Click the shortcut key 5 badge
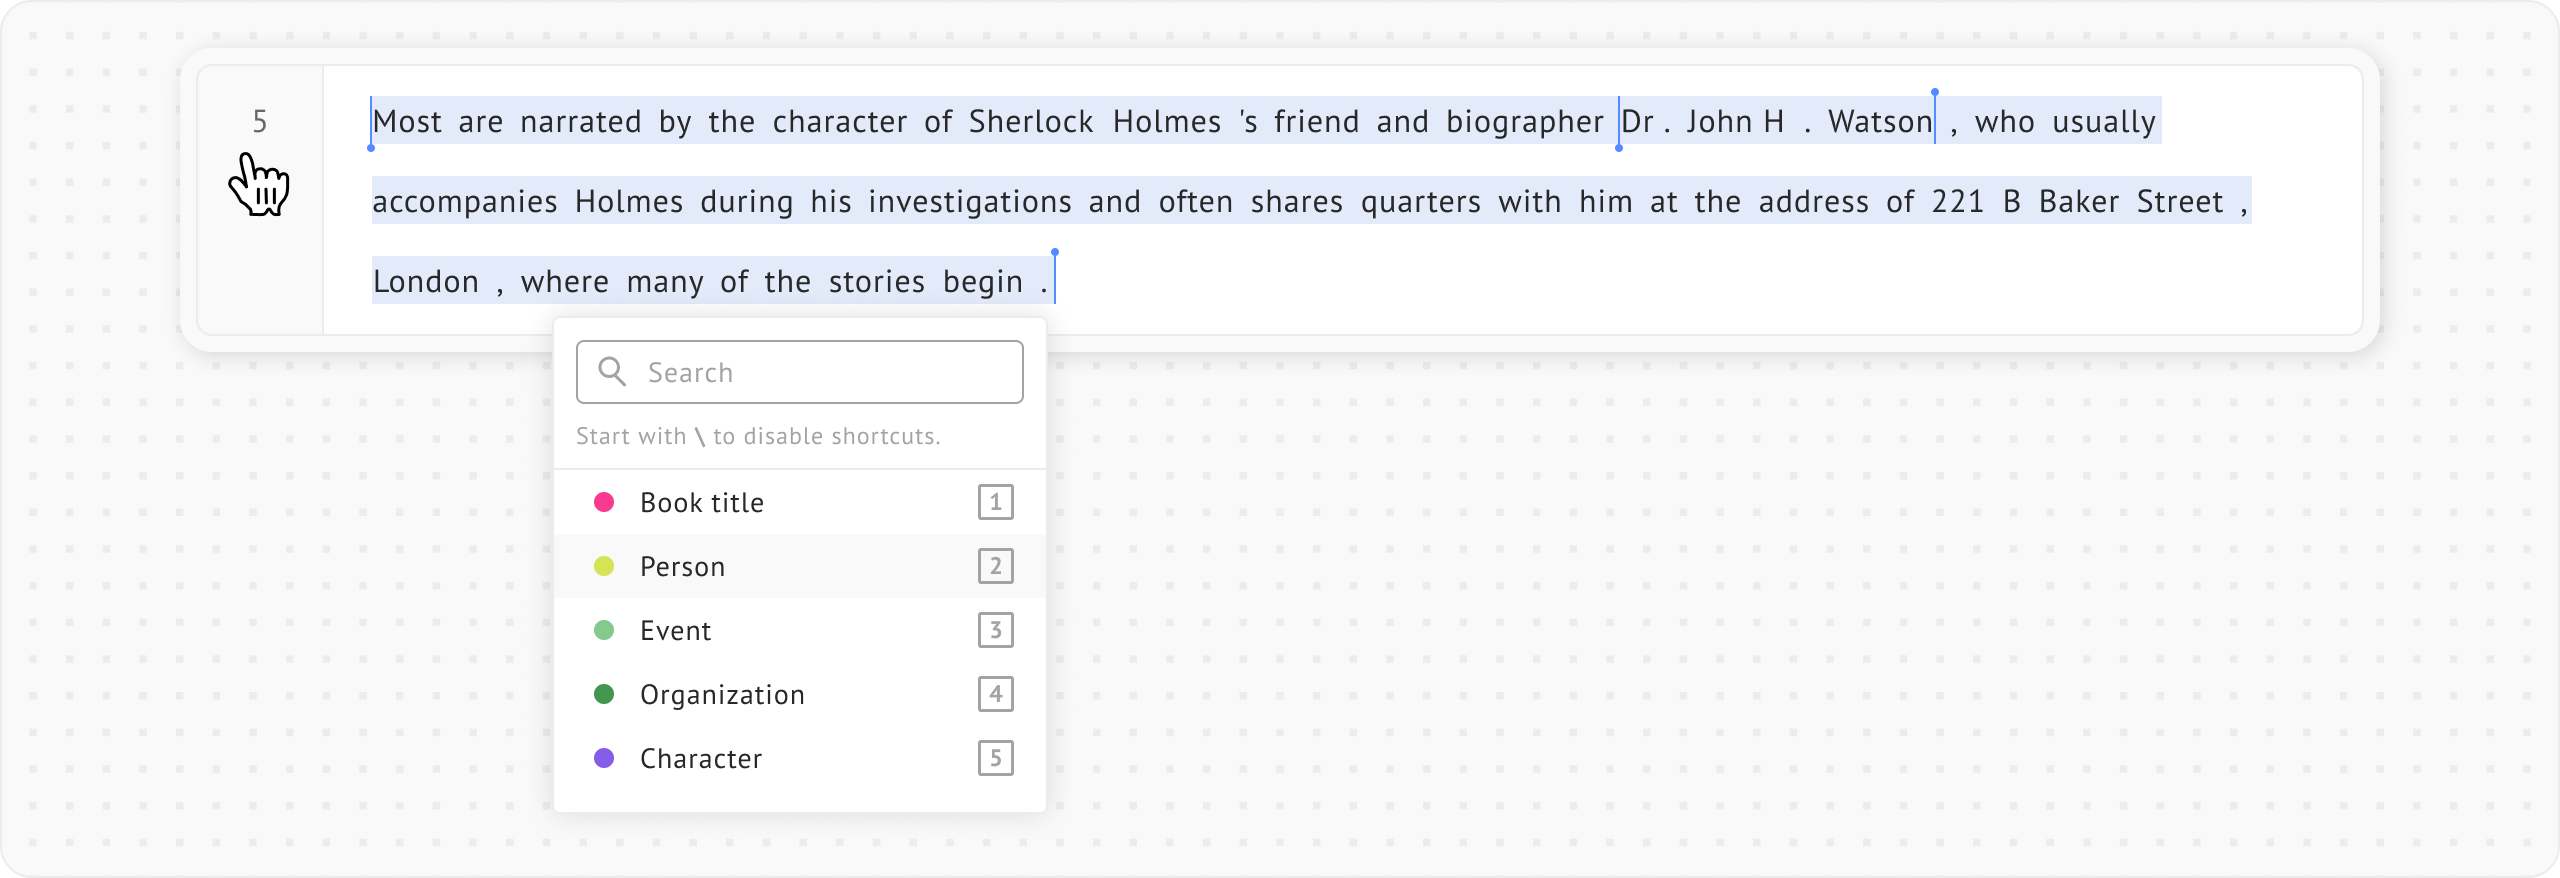 tap(995, 758)
